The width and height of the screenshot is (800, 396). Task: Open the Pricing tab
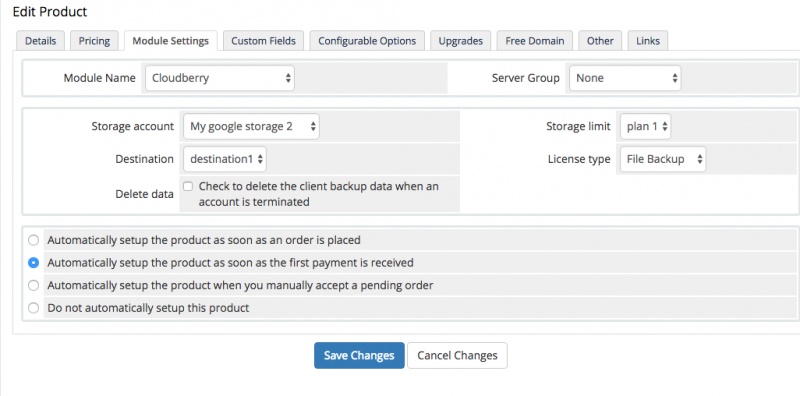click(x=94, y=41)
